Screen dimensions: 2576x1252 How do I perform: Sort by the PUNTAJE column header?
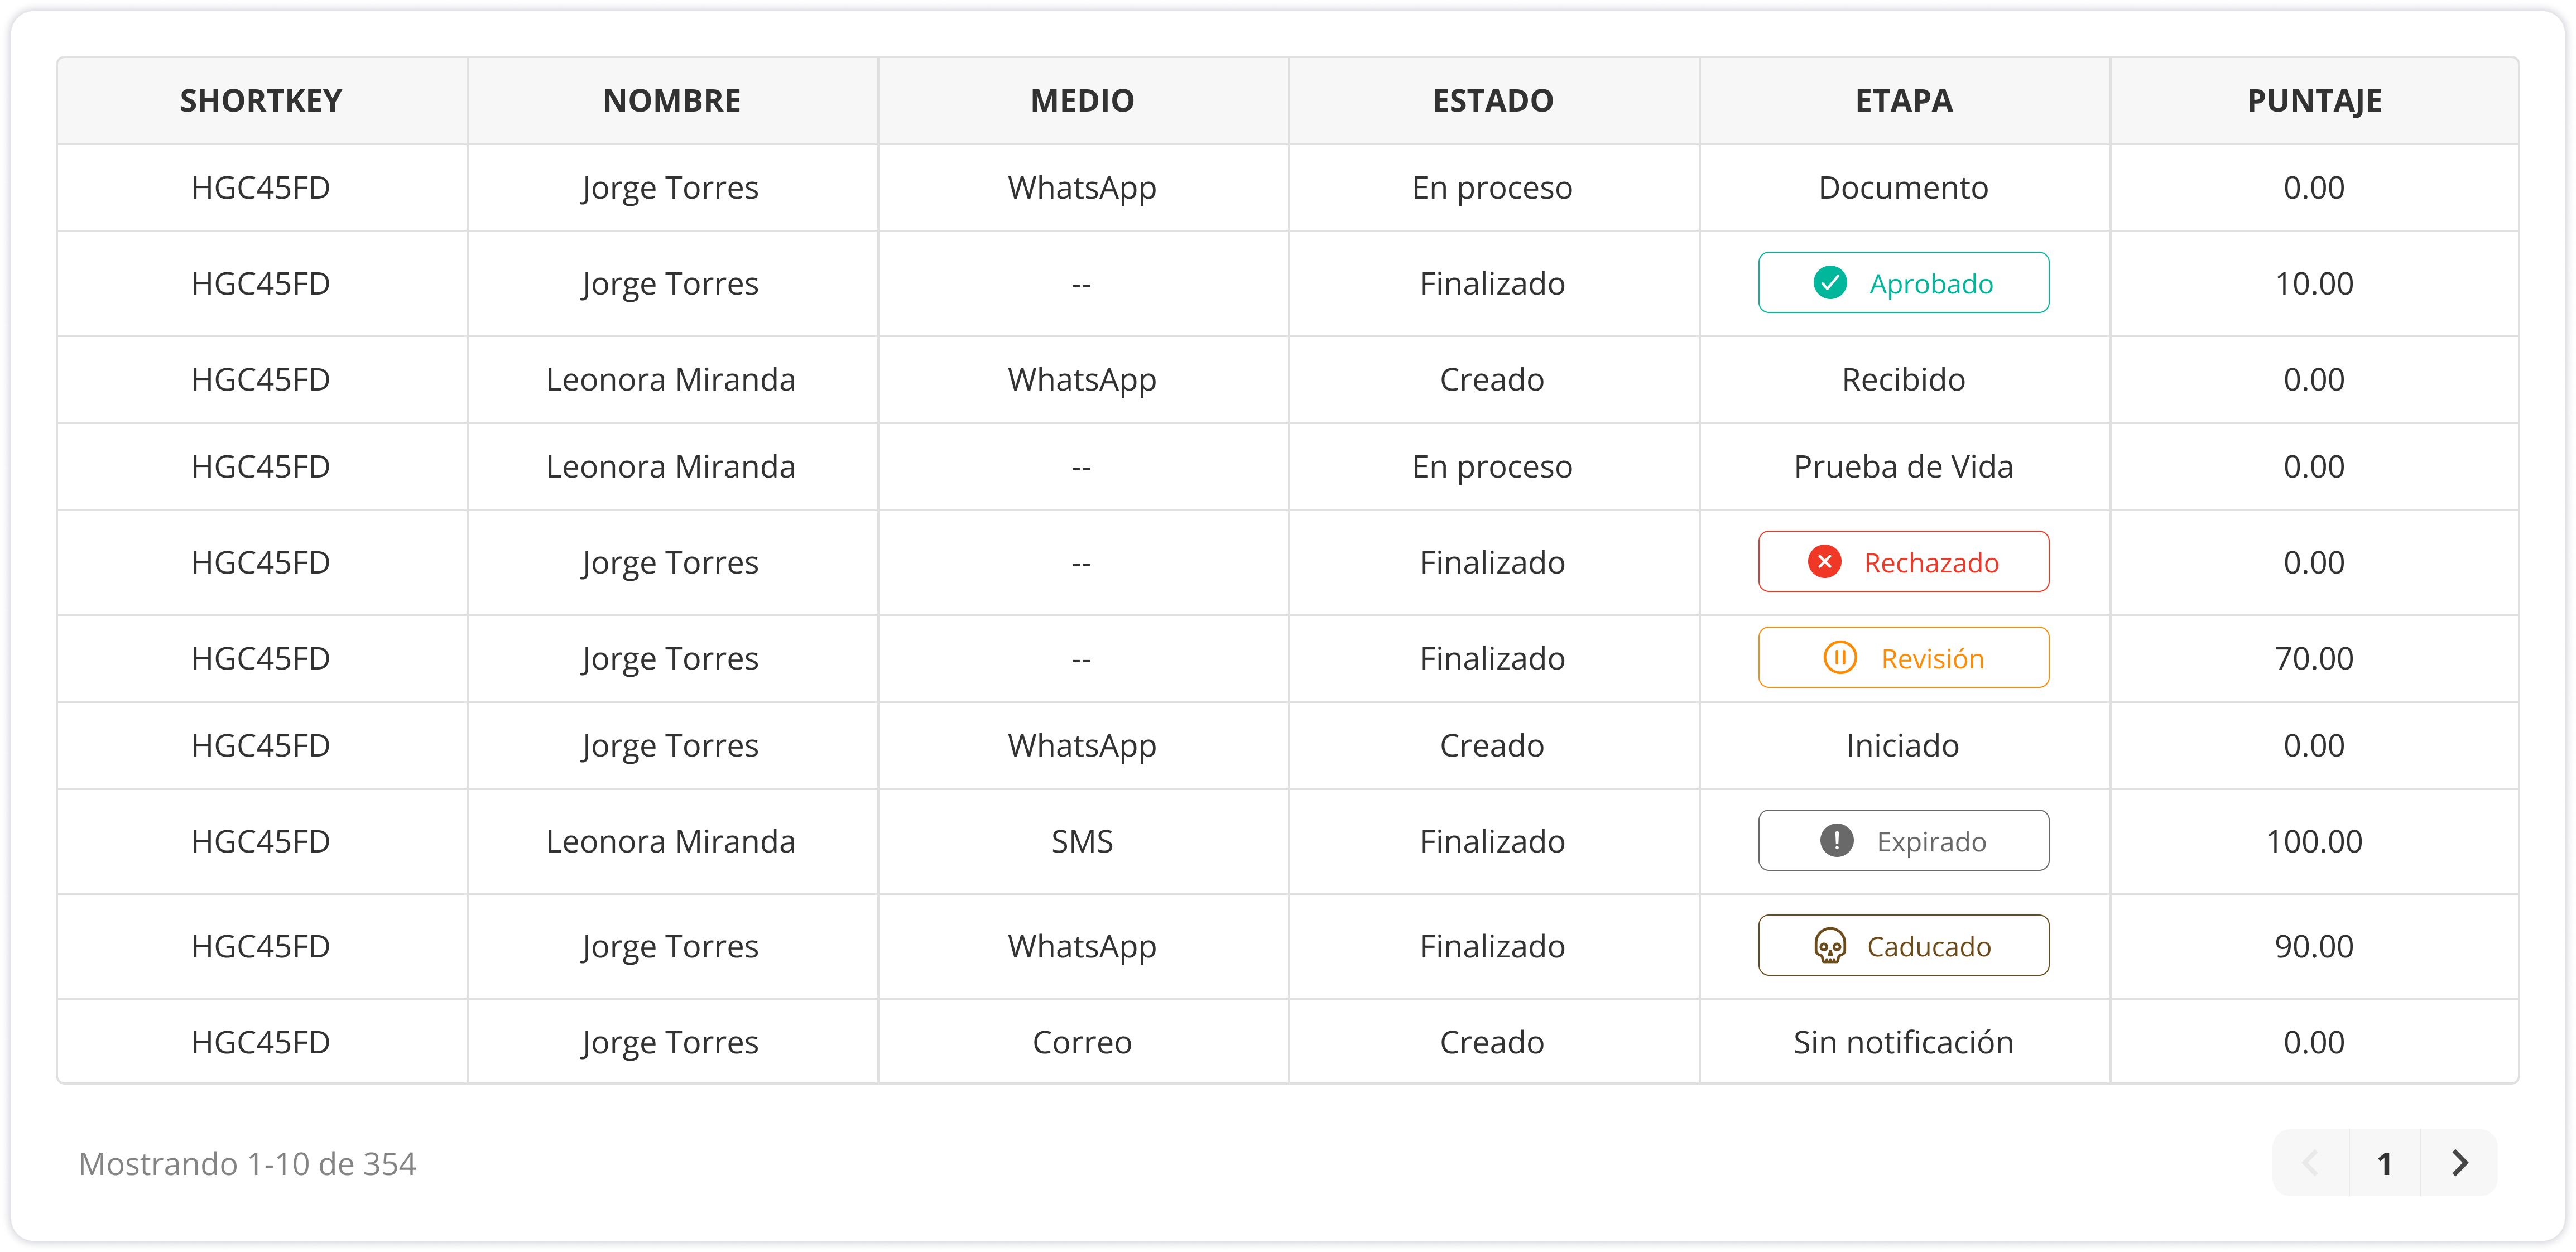2314,100
